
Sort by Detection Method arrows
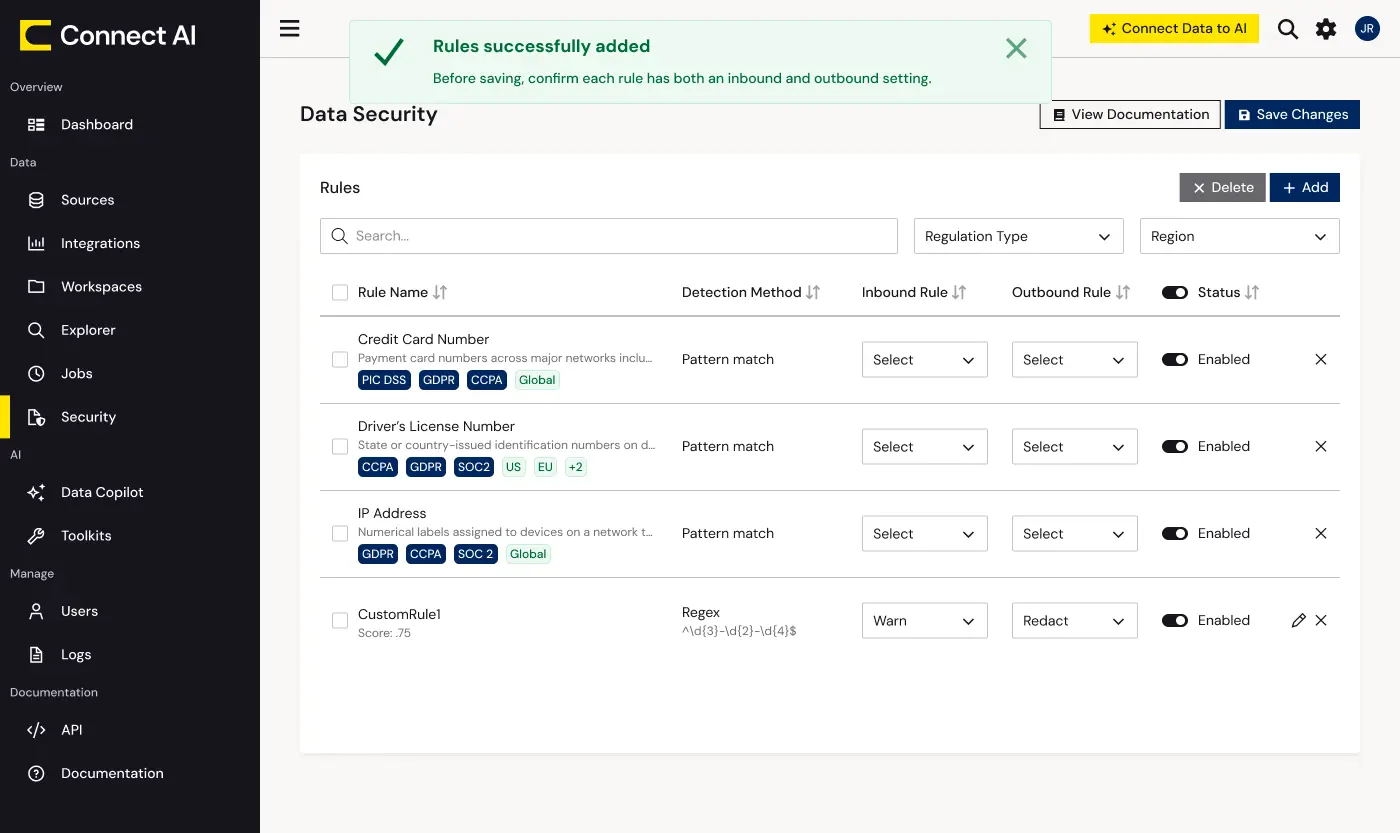point(813,292)
